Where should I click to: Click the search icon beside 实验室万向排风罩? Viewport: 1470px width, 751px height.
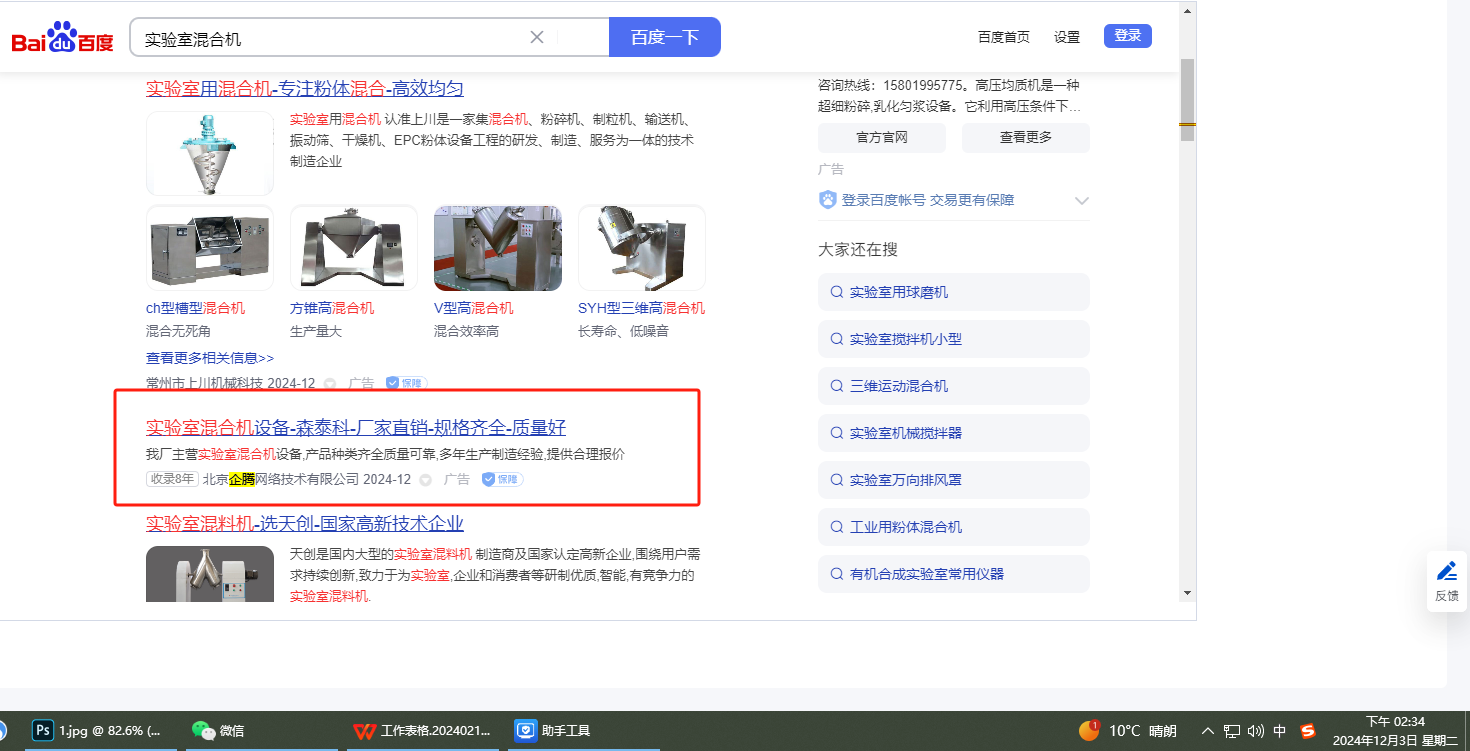[x=836, y=480]
